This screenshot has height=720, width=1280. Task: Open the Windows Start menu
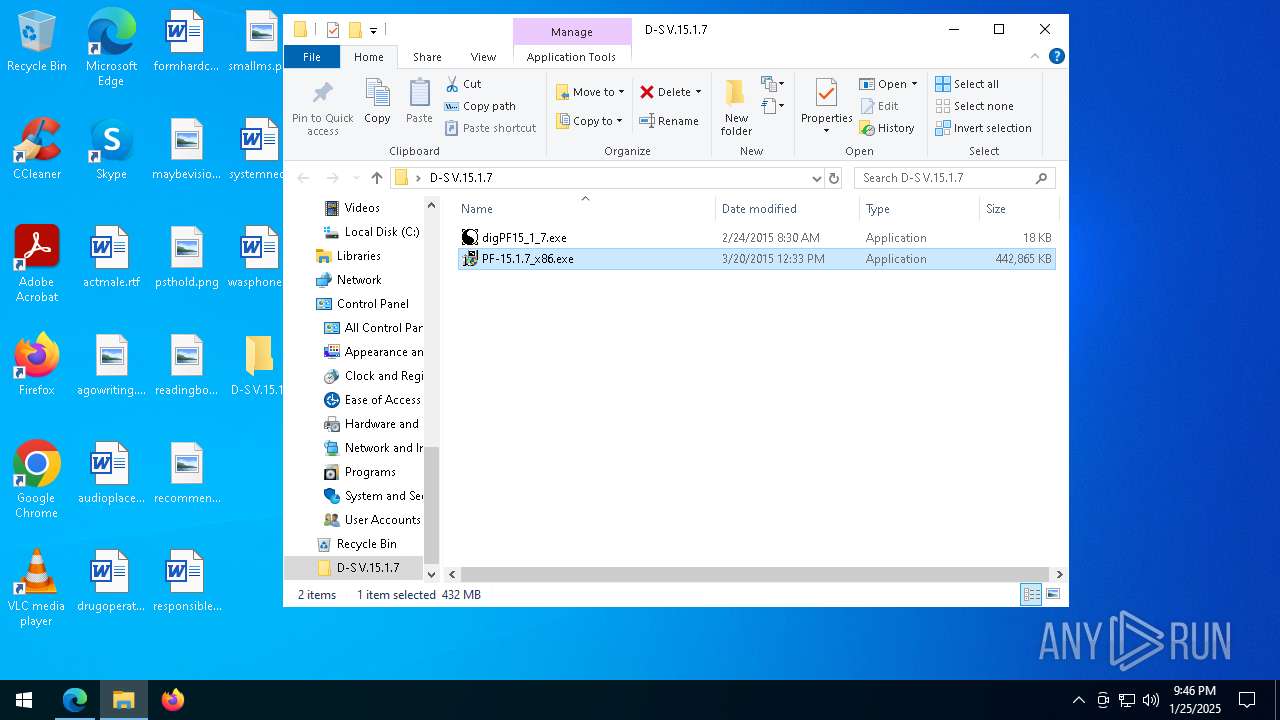24,700
